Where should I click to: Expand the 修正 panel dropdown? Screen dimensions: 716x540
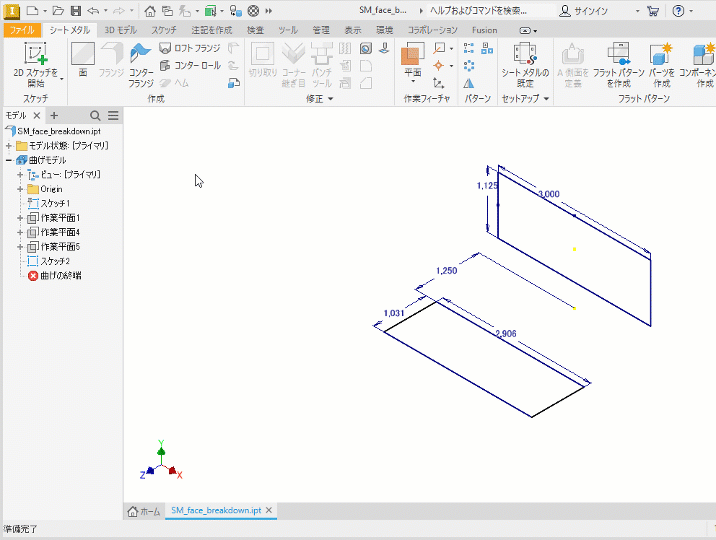coord(331,99)
